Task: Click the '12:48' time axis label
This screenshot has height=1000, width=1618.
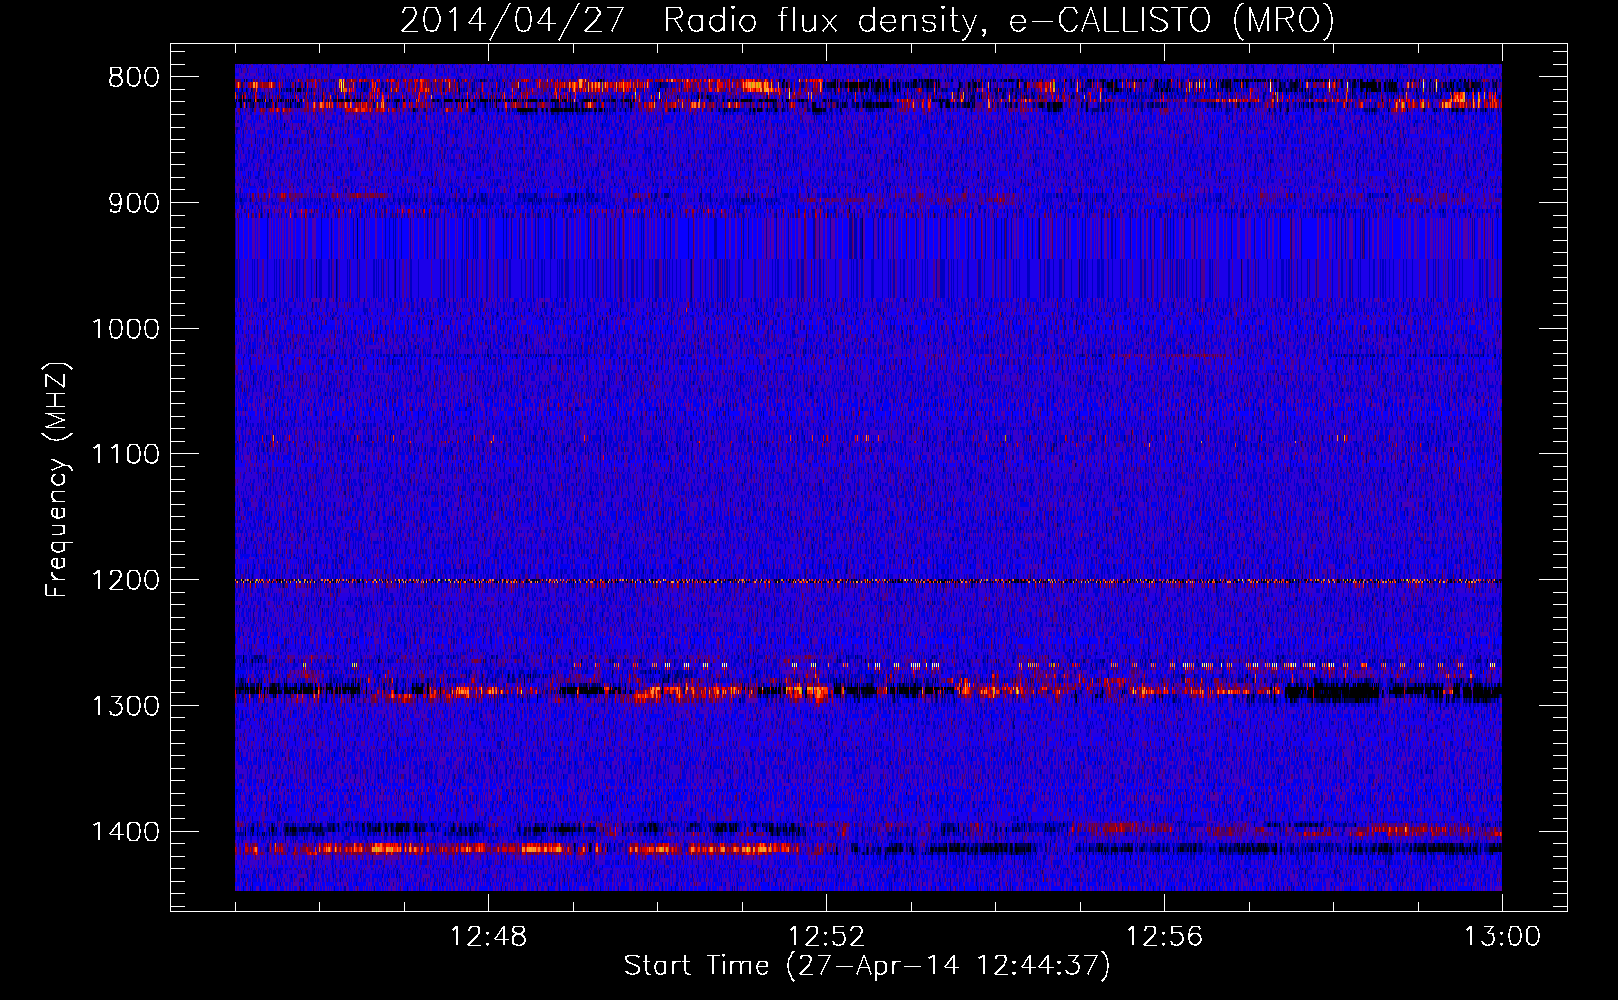Action: [x=488, y=937]
